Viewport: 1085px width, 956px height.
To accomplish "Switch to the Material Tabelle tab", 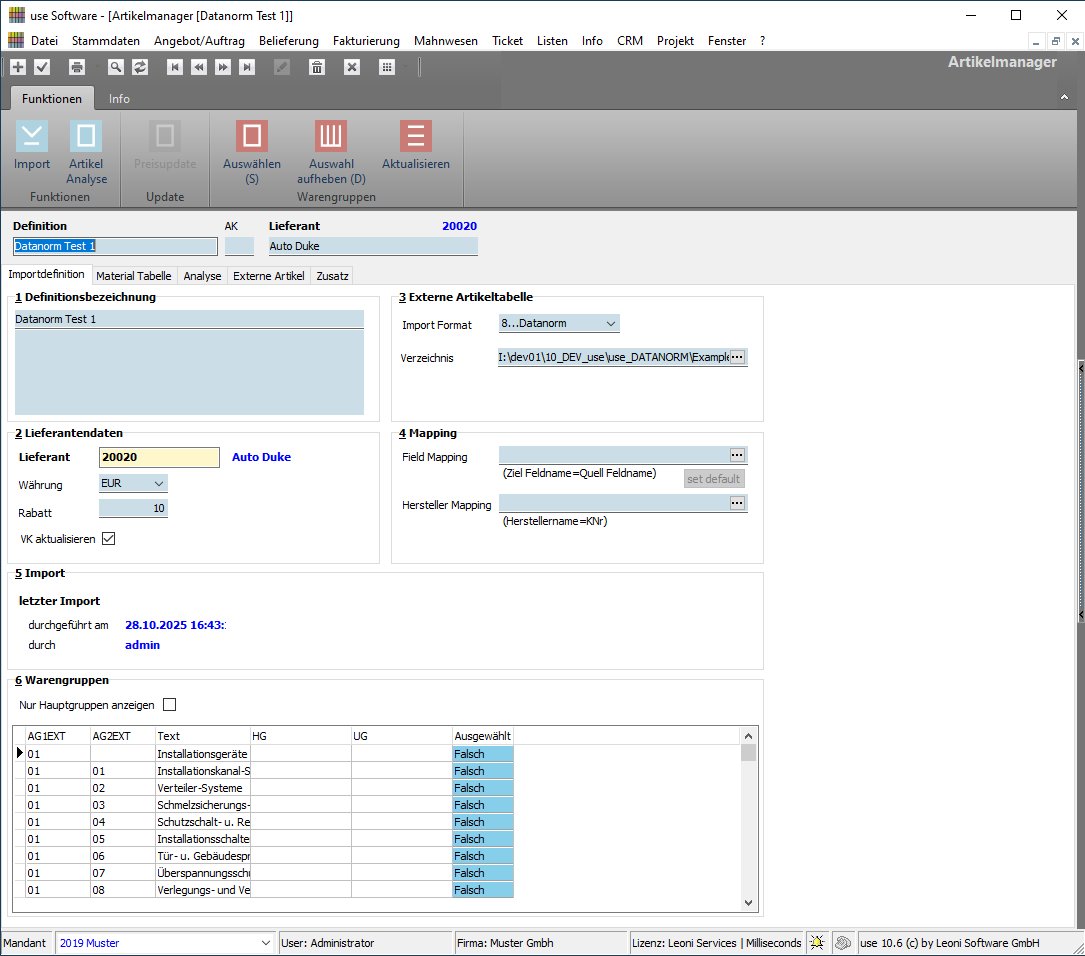I will pyautogui.click(x=134, y=276).
